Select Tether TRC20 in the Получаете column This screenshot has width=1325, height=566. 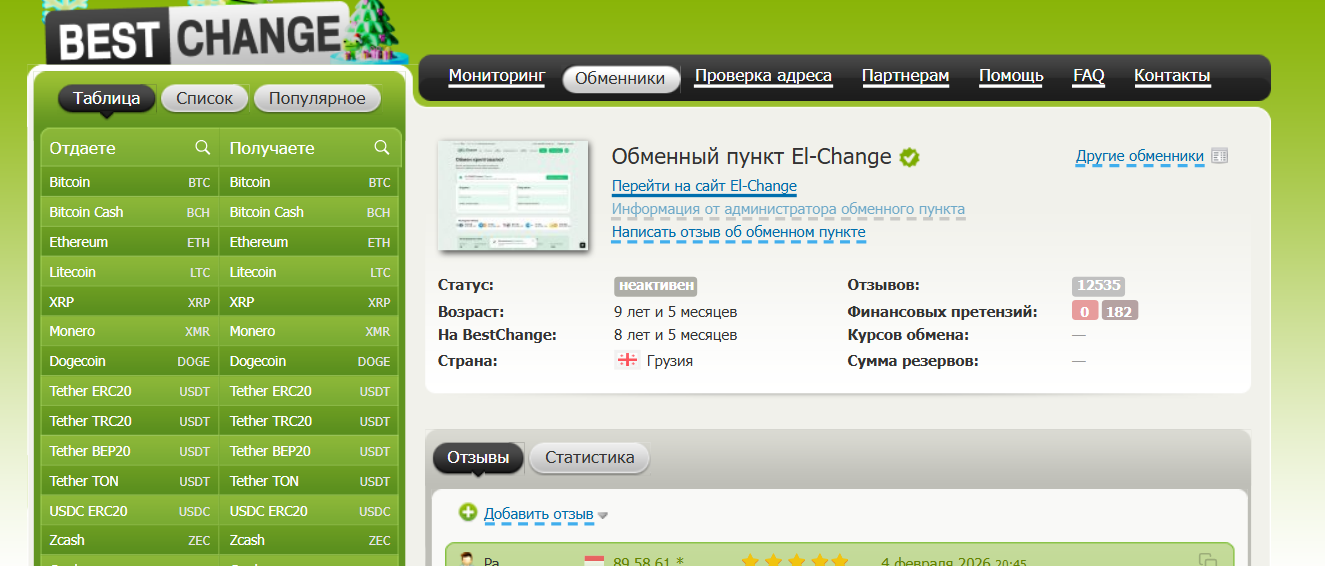(309, 421)
